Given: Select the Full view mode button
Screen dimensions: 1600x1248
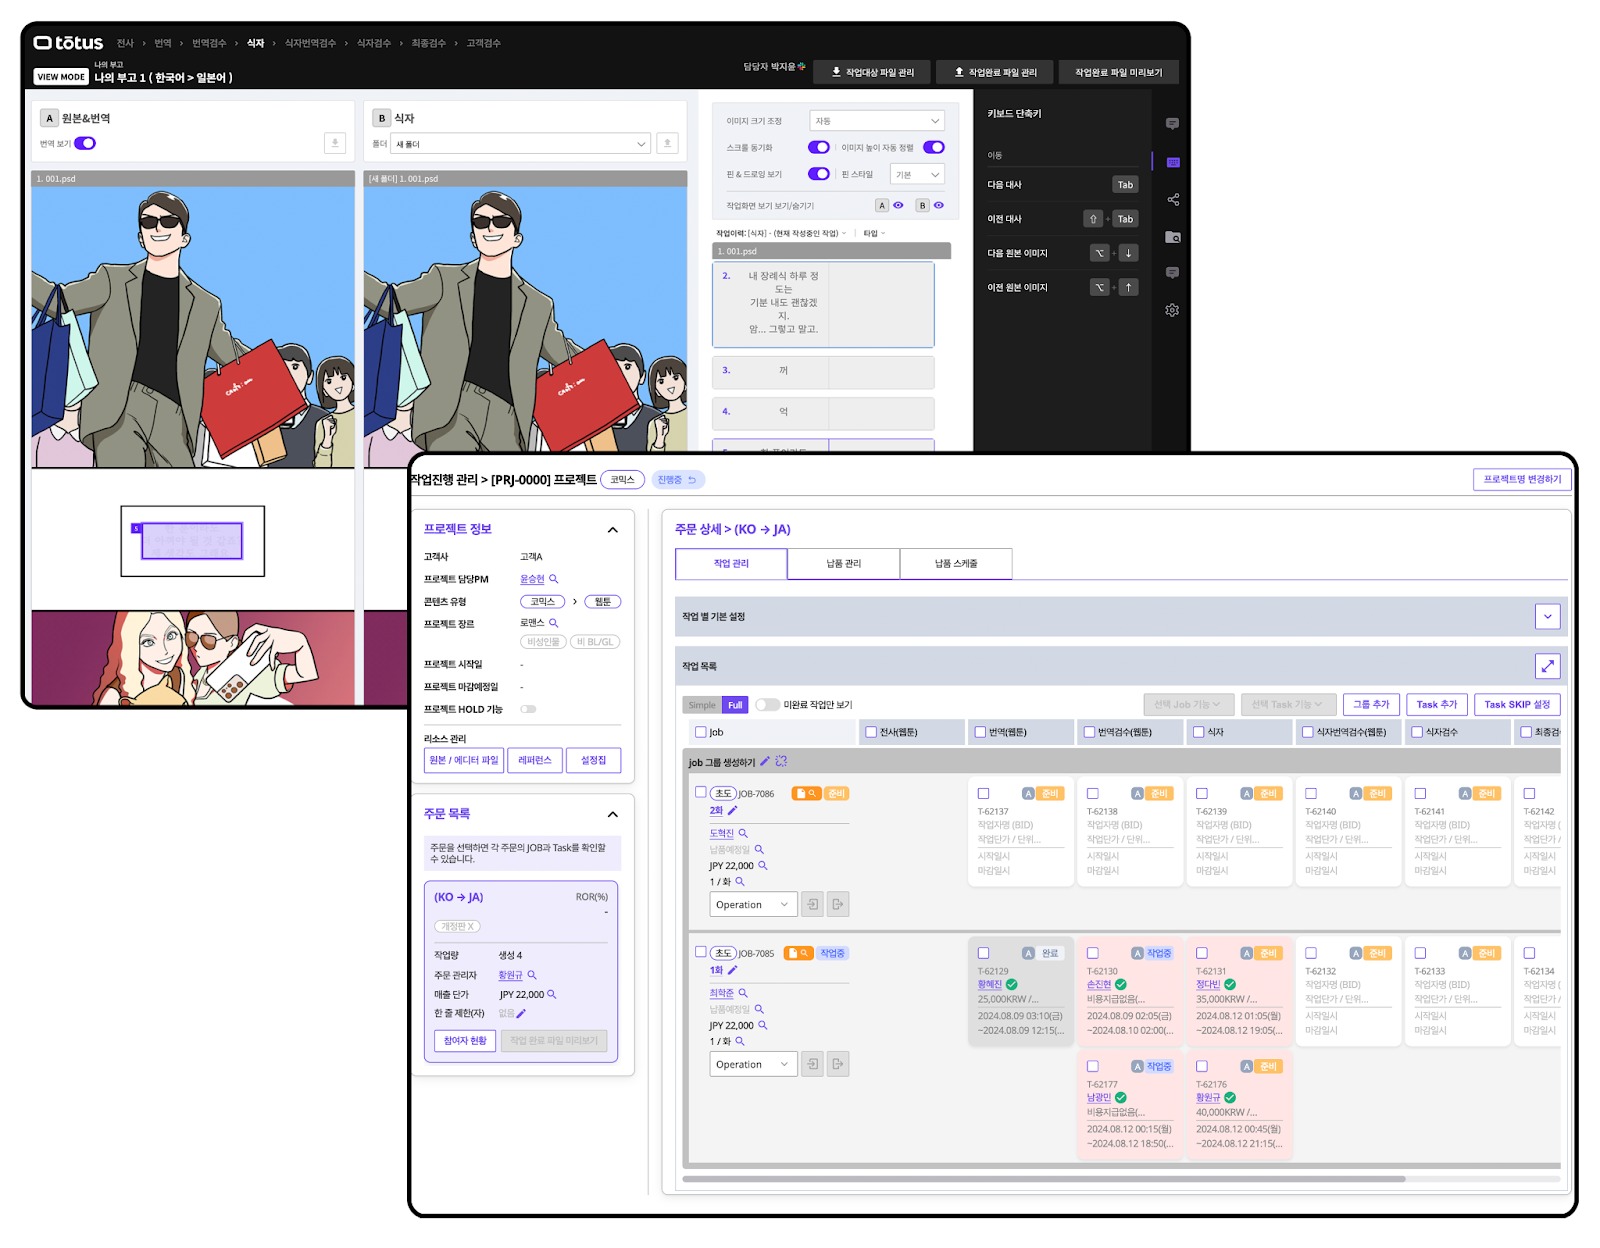Looking at the screenshot, I should (735, 705).
